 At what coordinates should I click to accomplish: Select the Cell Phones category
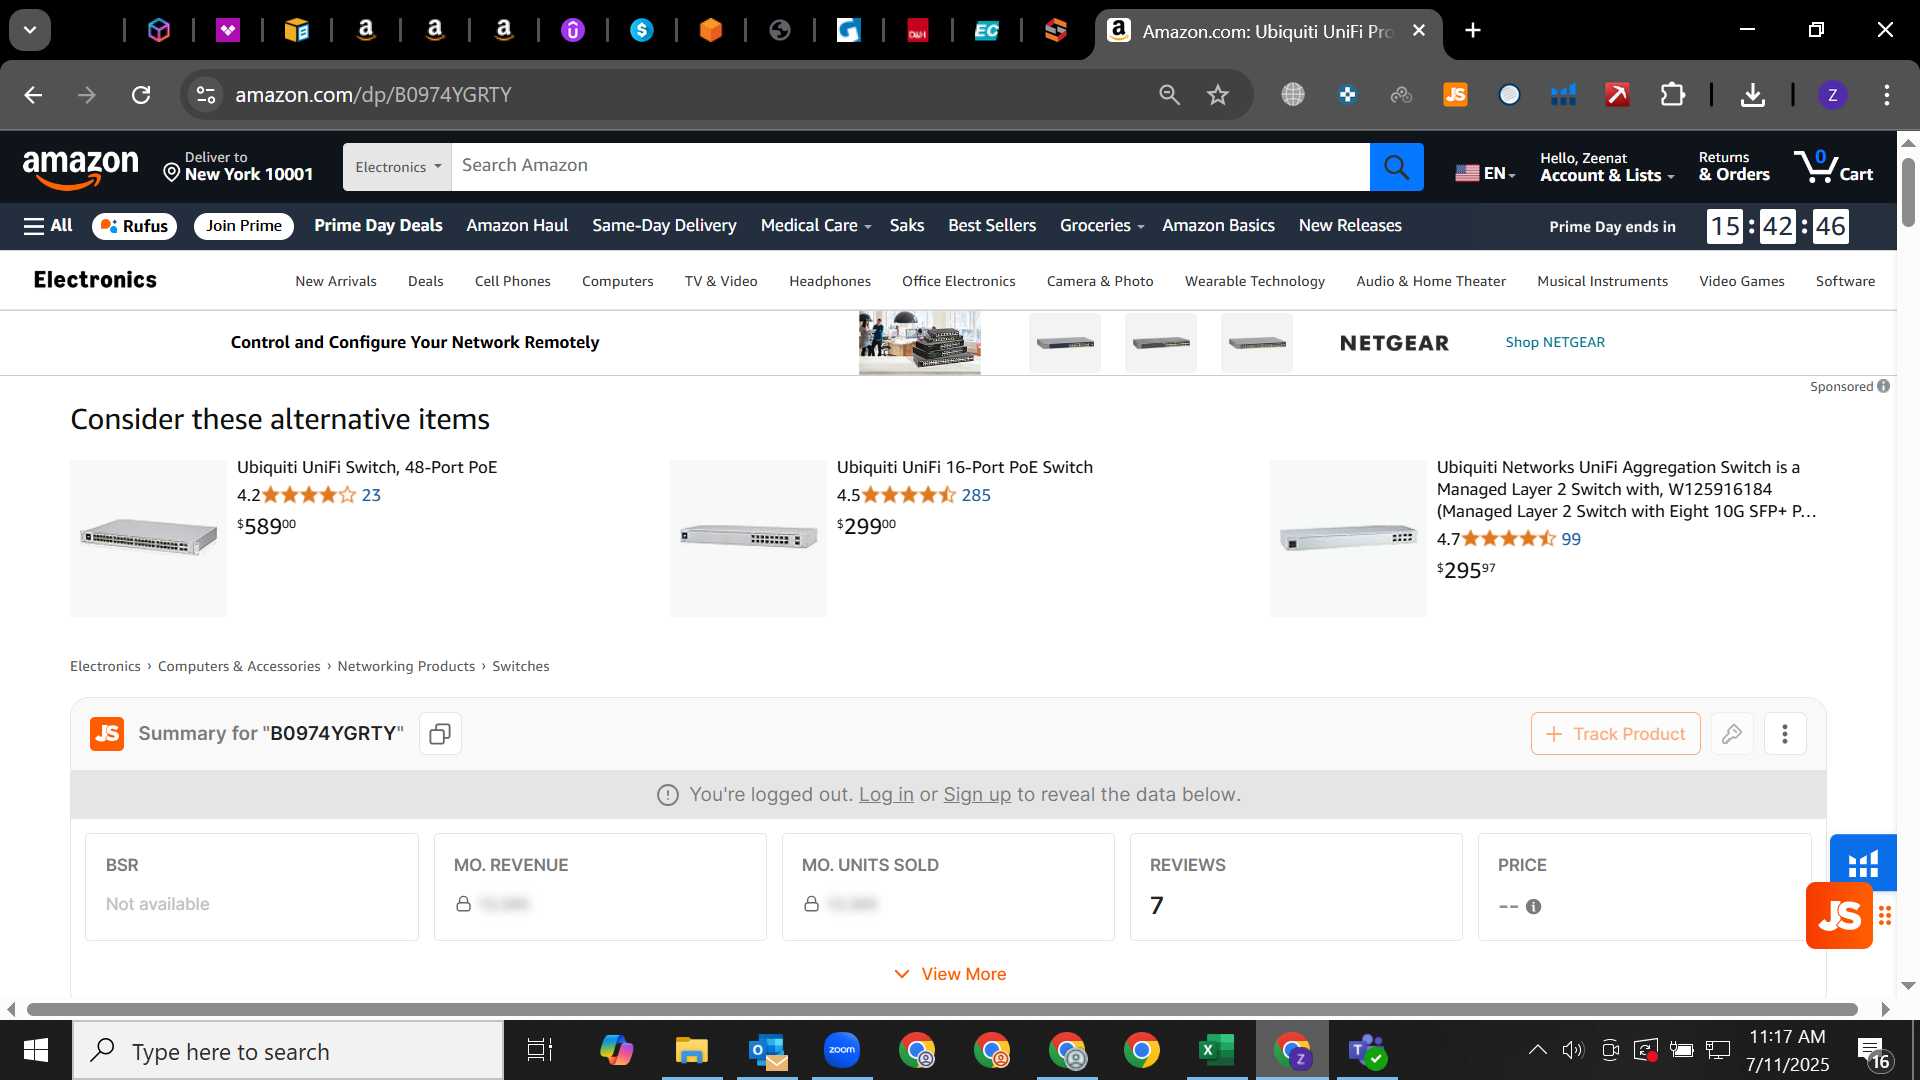point(512,282)
